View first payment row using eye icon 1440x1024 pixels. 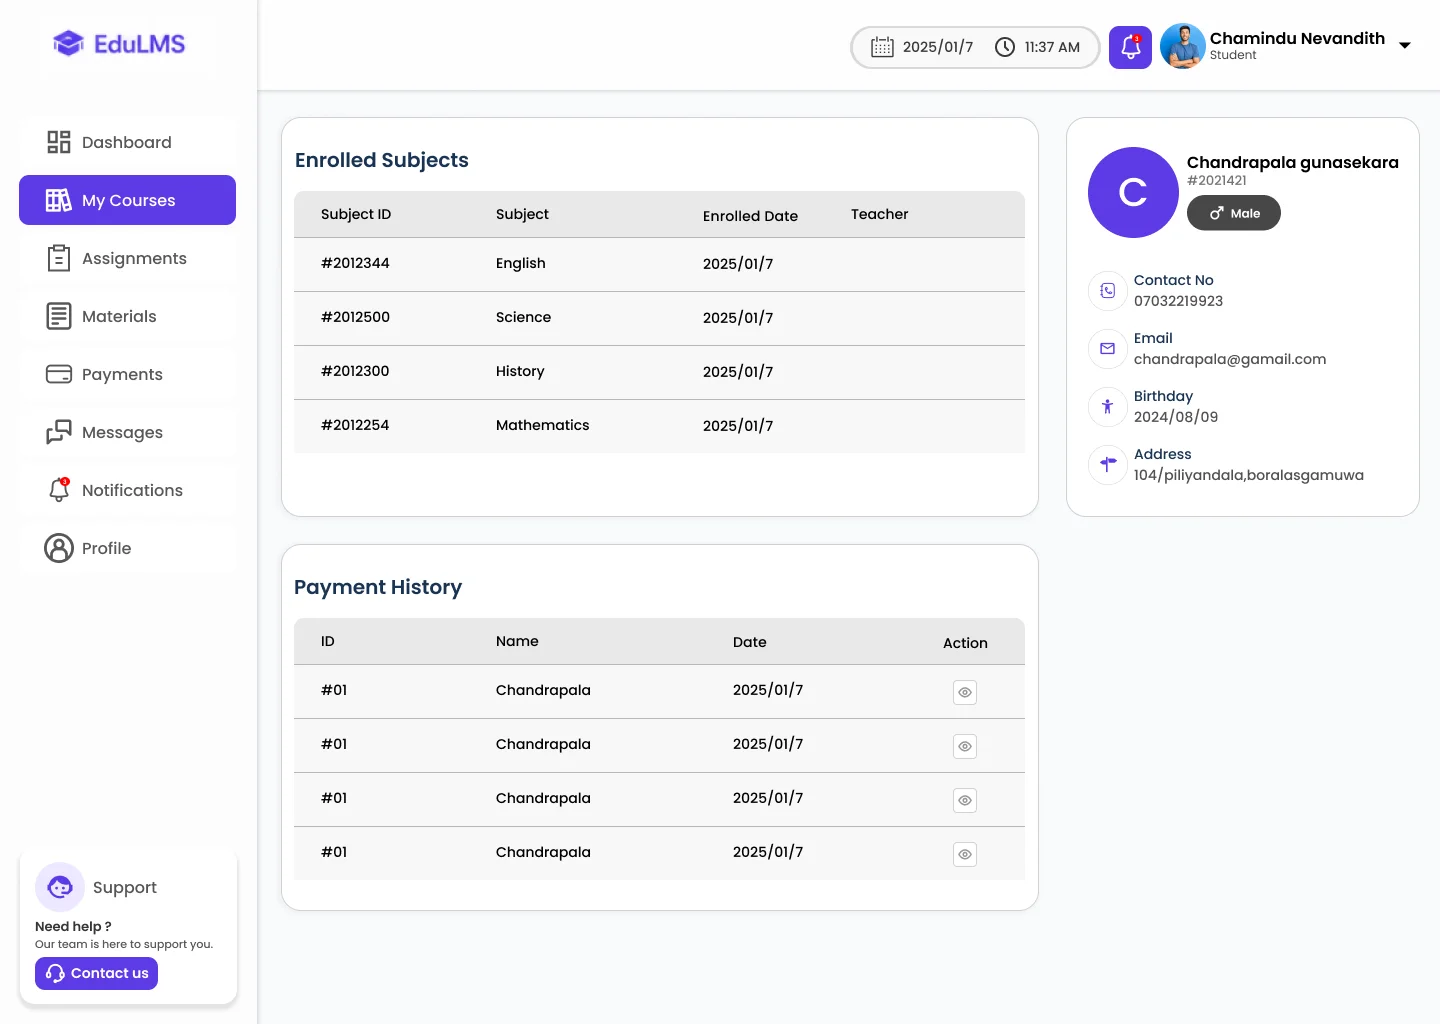[965, 692]
